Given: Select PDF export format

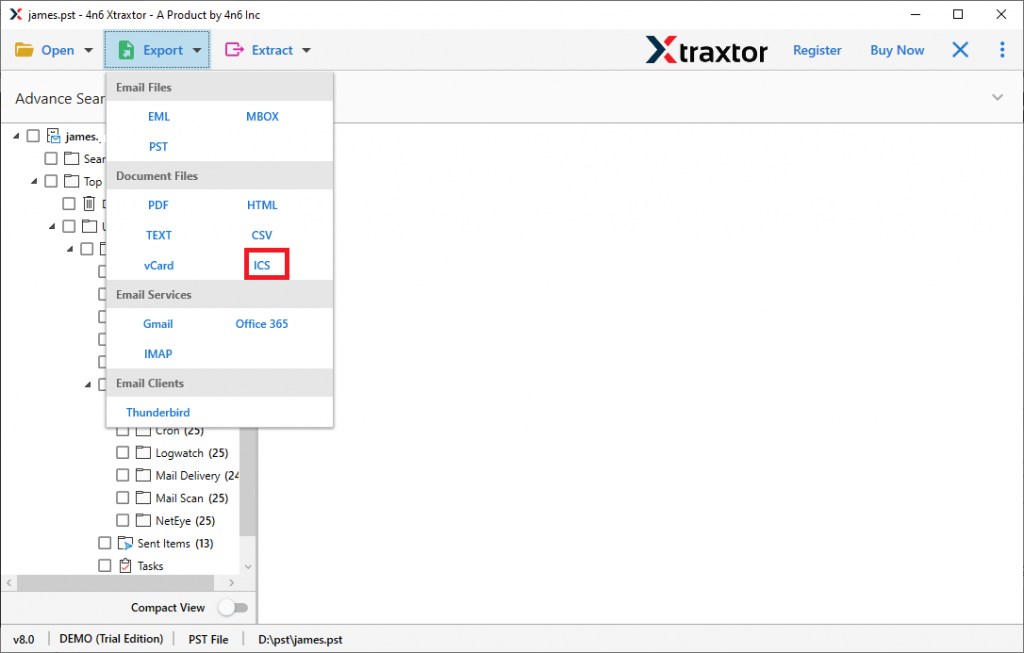Looking at the screenshot, I should (x=159, y=205).
